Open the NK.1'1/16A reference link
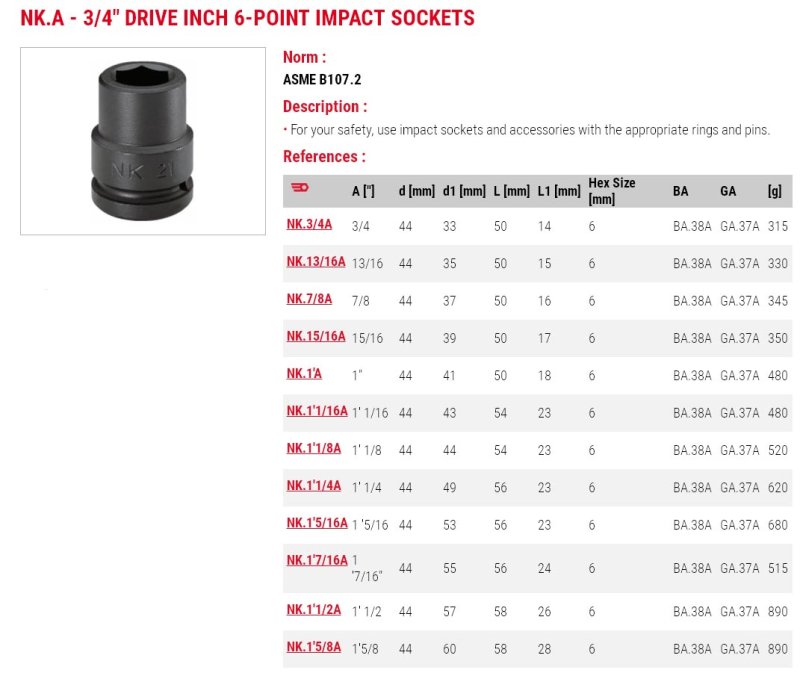Viewport: 800px width, 673px height. pos(317,411)
